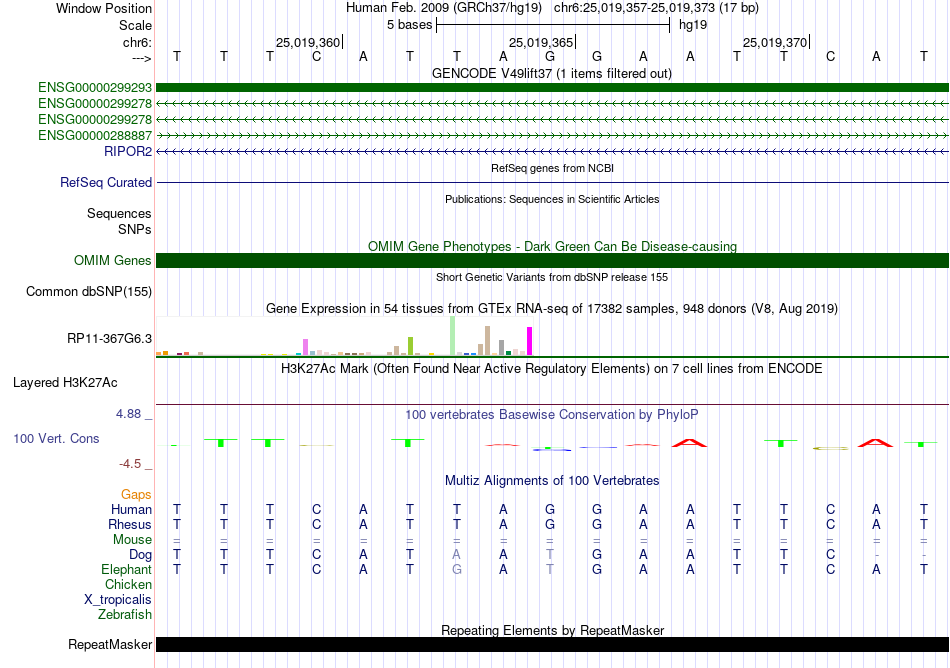Click the Chicken species alignment label
950x668 pixels.
(128, 585)
